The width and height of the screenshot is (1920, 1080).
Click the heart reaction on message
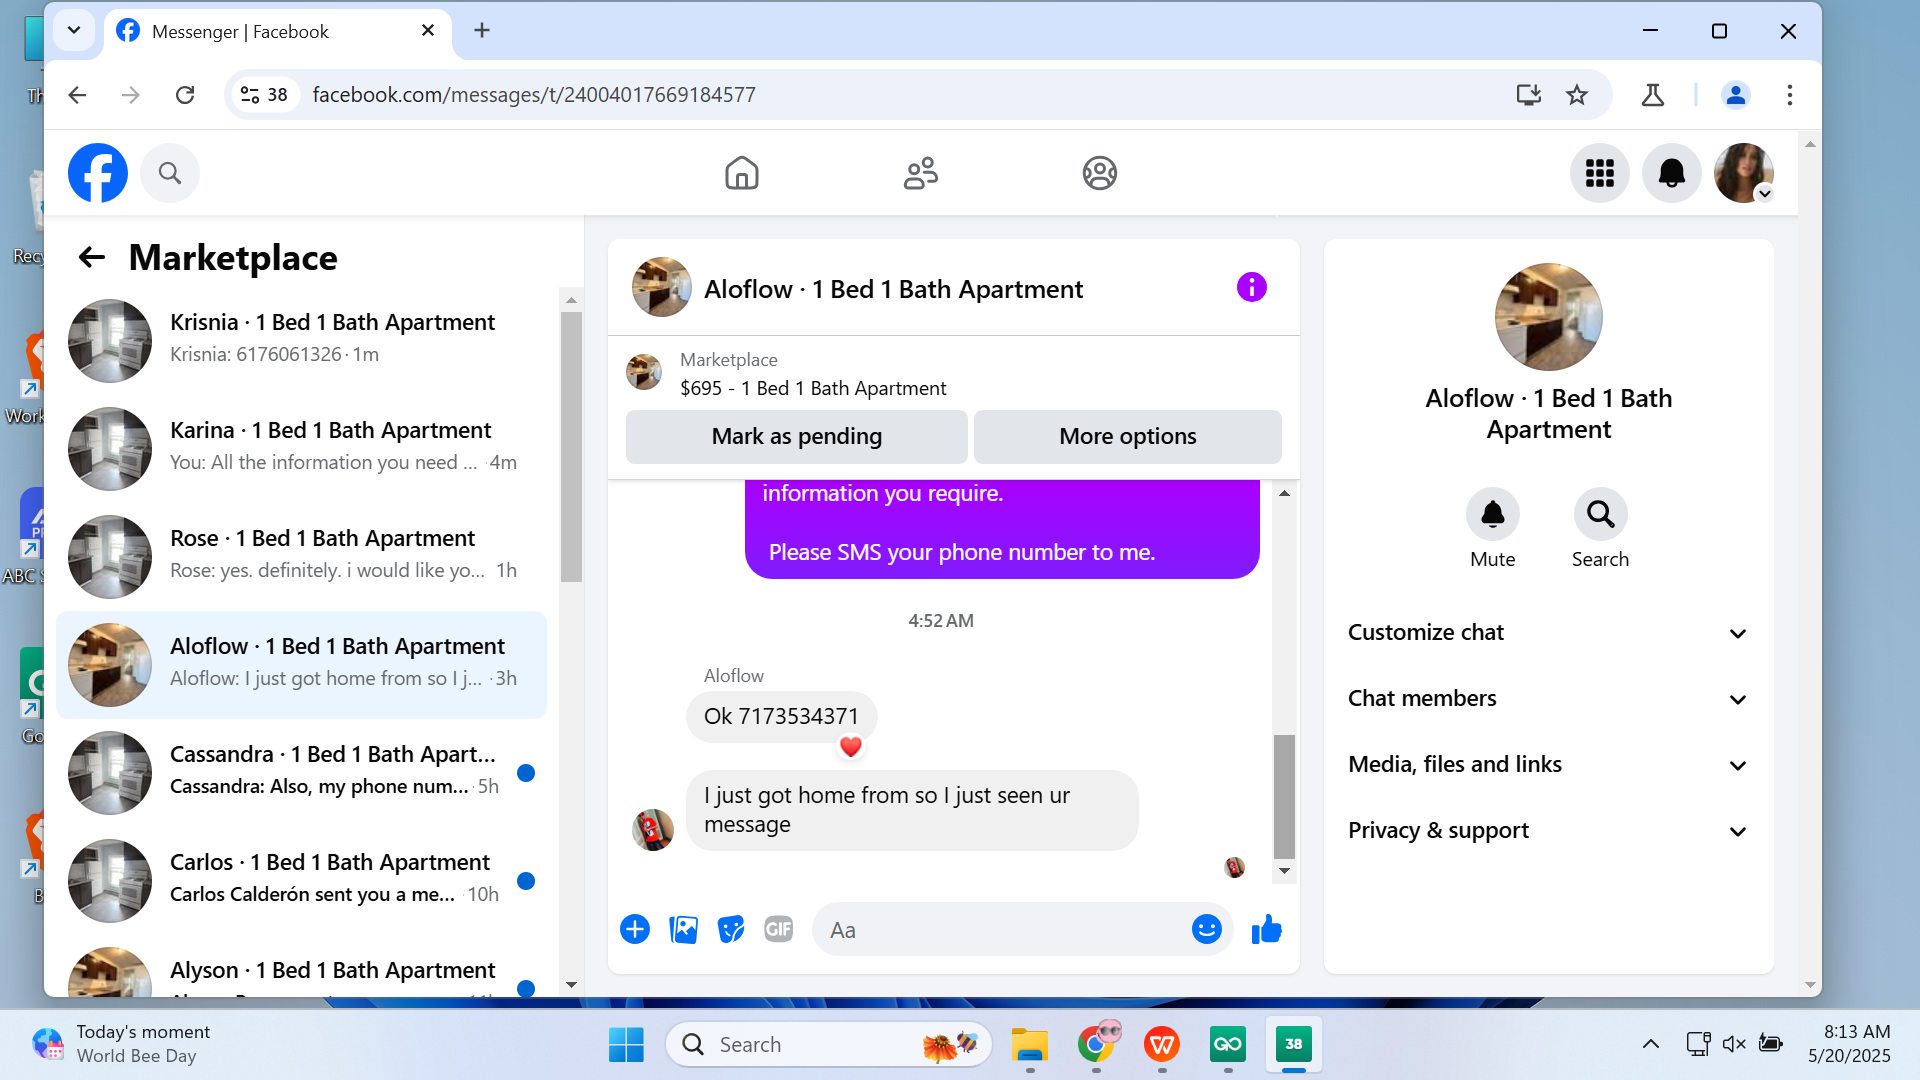(850, 746)
